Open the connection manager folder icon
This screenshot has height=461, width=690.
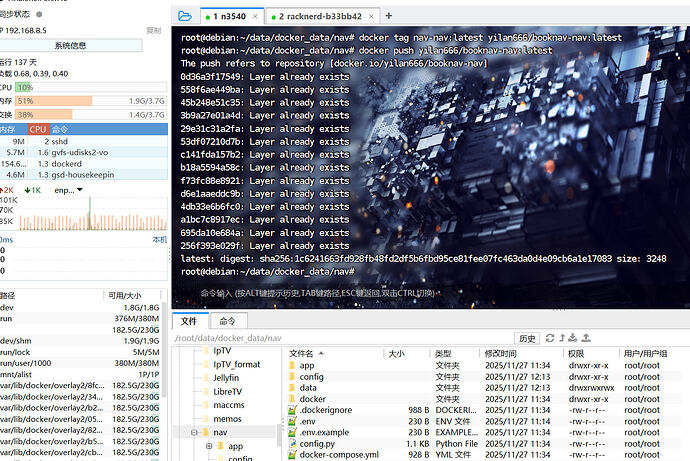[x=185, y=16]
